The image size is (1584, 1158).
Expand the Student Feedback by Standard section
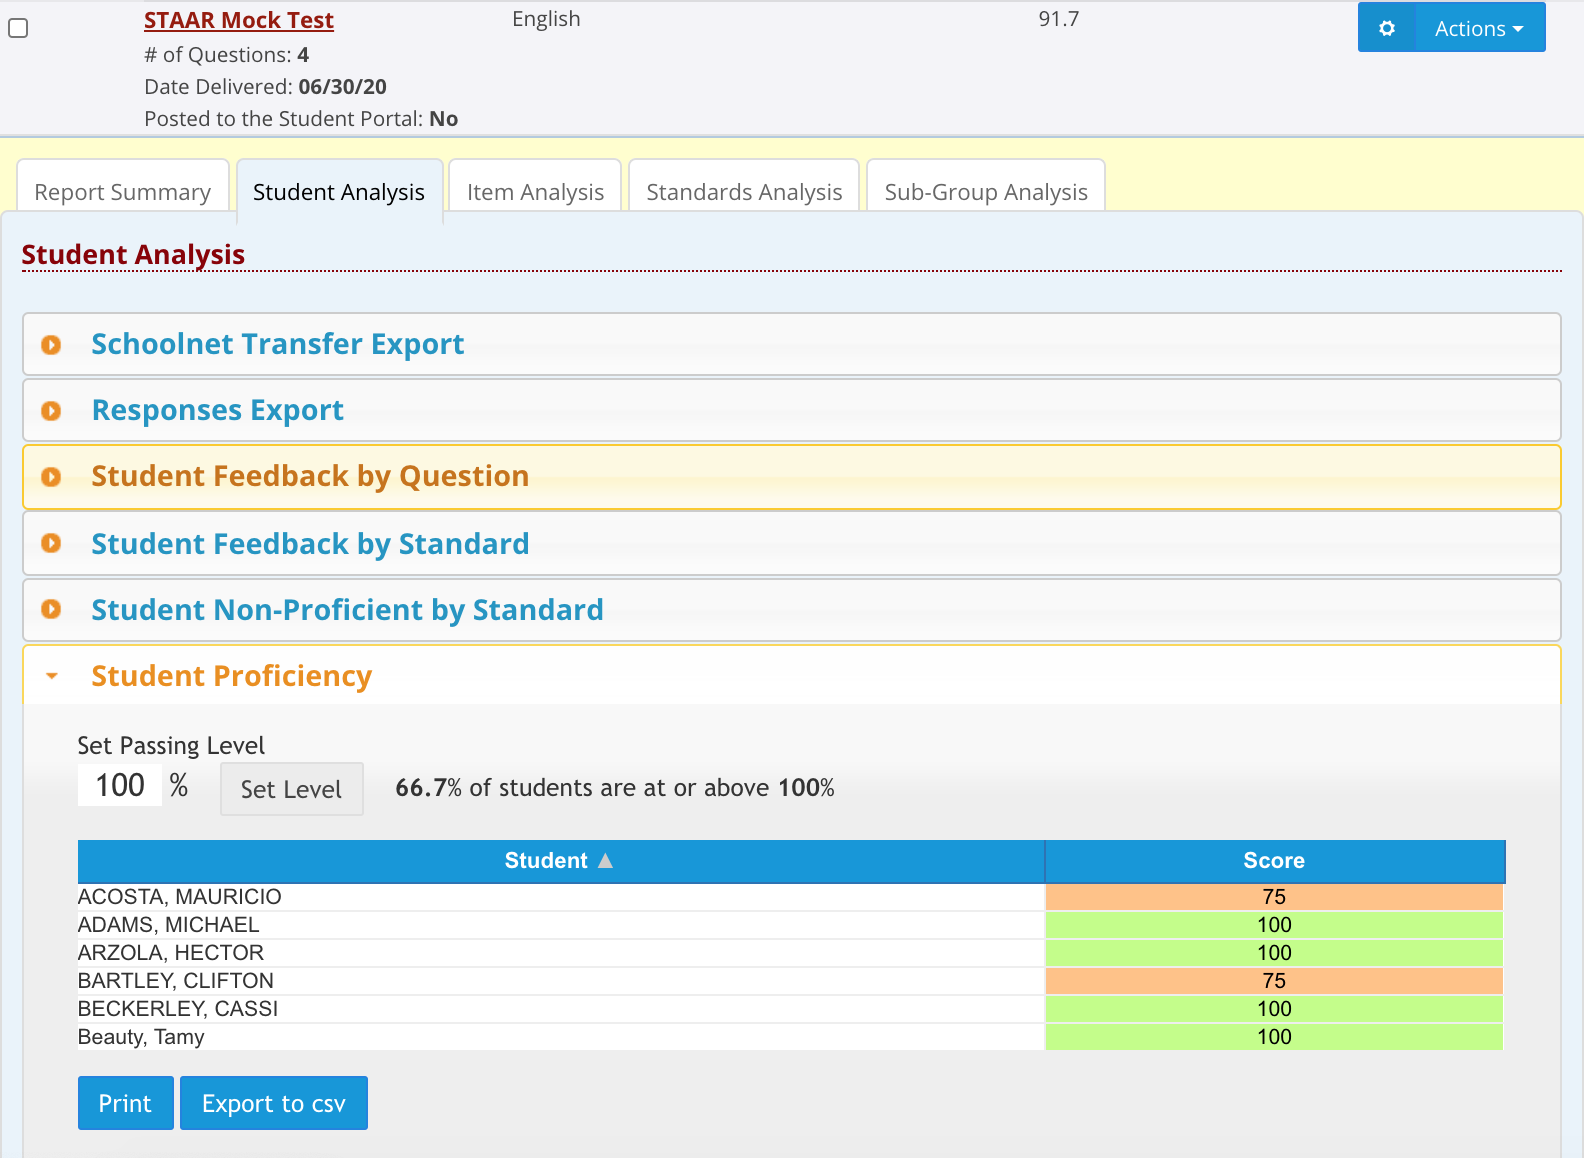click(310, 544)
